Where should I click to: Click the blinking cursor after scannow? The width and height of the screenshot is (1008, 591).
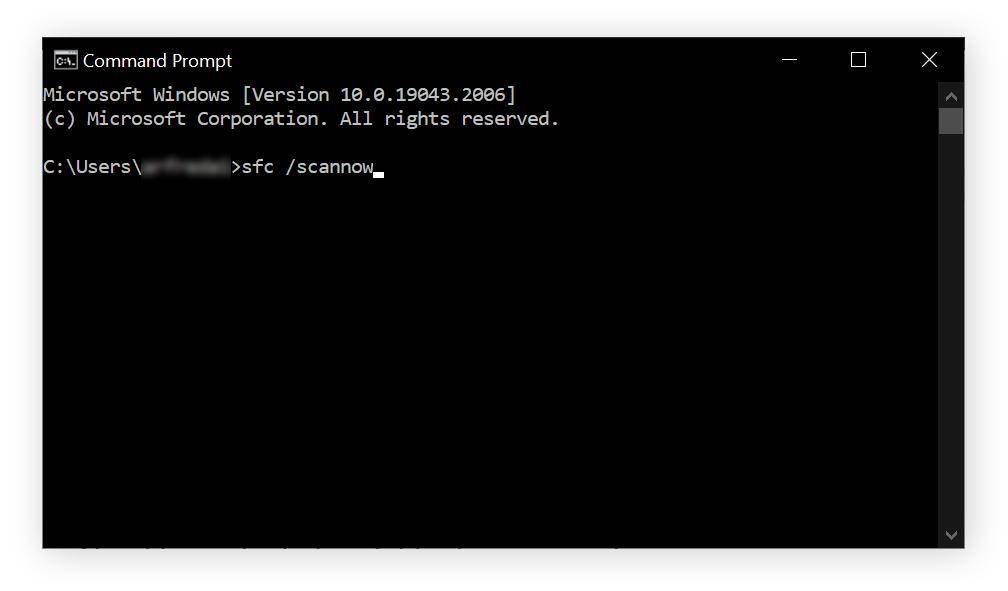click(x=379, y=174)
